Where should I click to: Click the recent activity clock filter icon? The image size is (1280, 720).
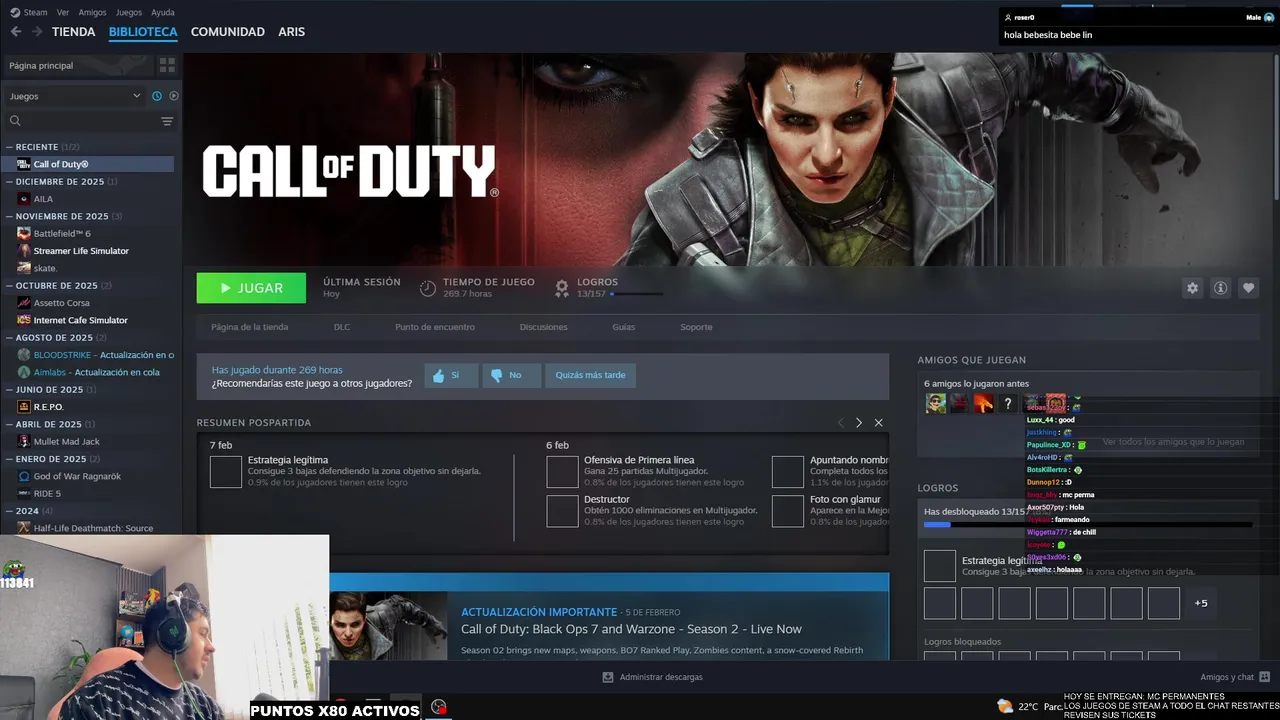coord(157,96)
